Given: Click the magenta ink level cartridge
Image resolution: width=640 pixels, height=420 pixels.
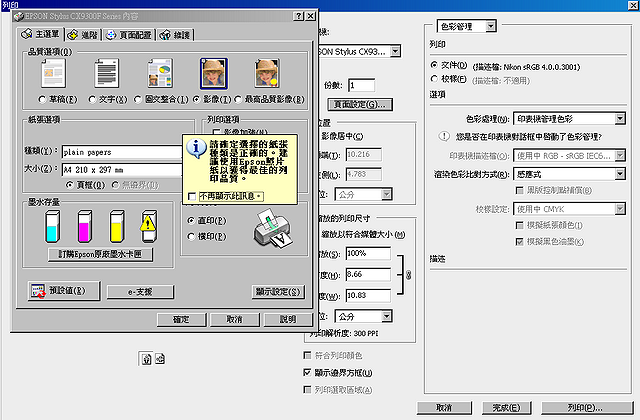Looking at the screenshot, I should coord(84,227).
